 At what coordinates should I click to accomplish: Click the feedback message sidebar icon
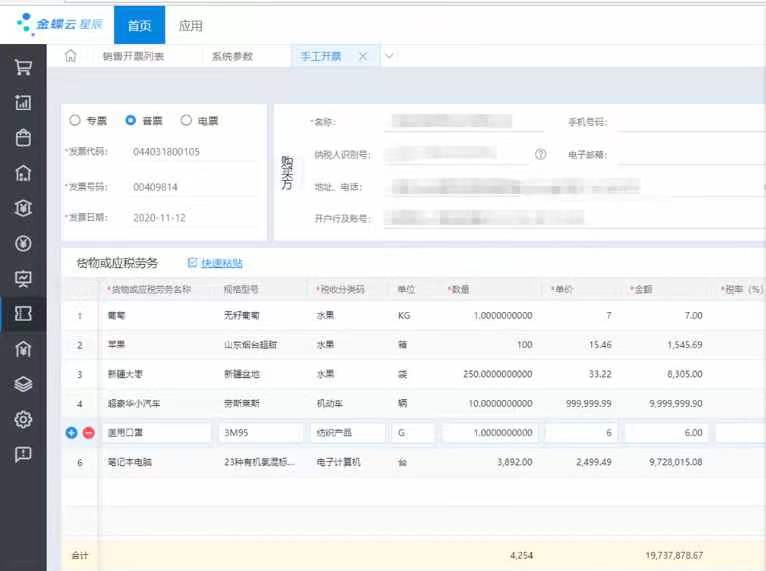pos(23,454)
